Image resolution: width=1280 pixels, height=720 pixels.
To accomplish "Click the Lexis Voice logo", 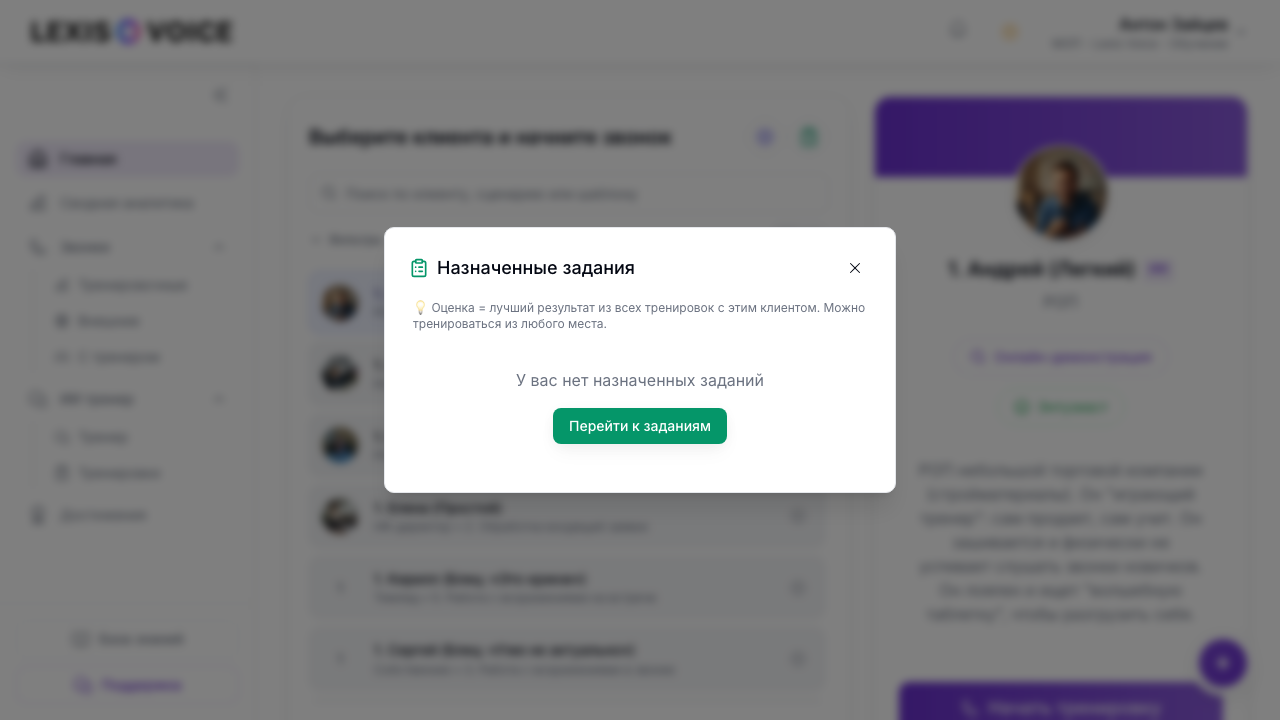I will tap(131, 32).
